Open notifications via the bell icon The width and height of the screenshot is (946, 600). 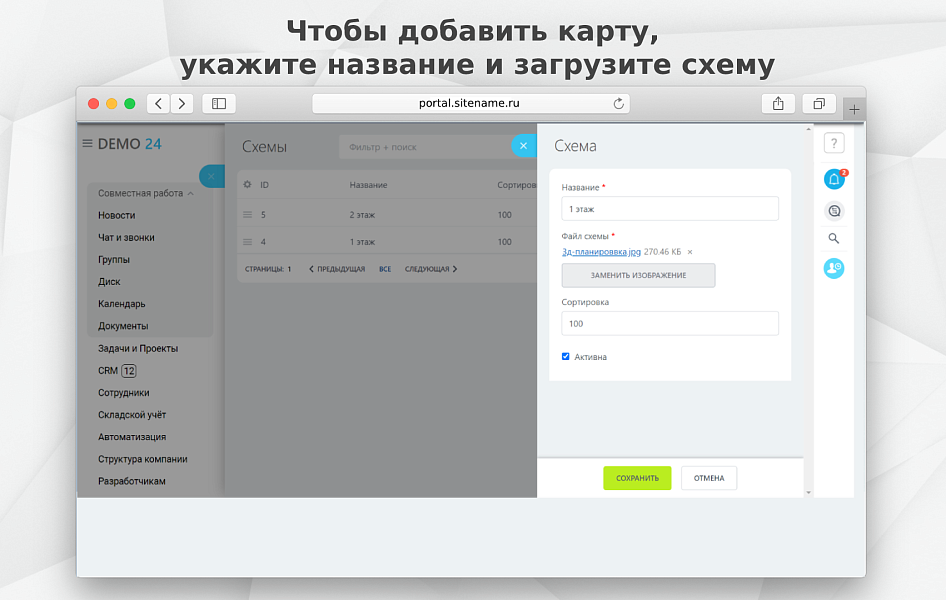(834, 179)
